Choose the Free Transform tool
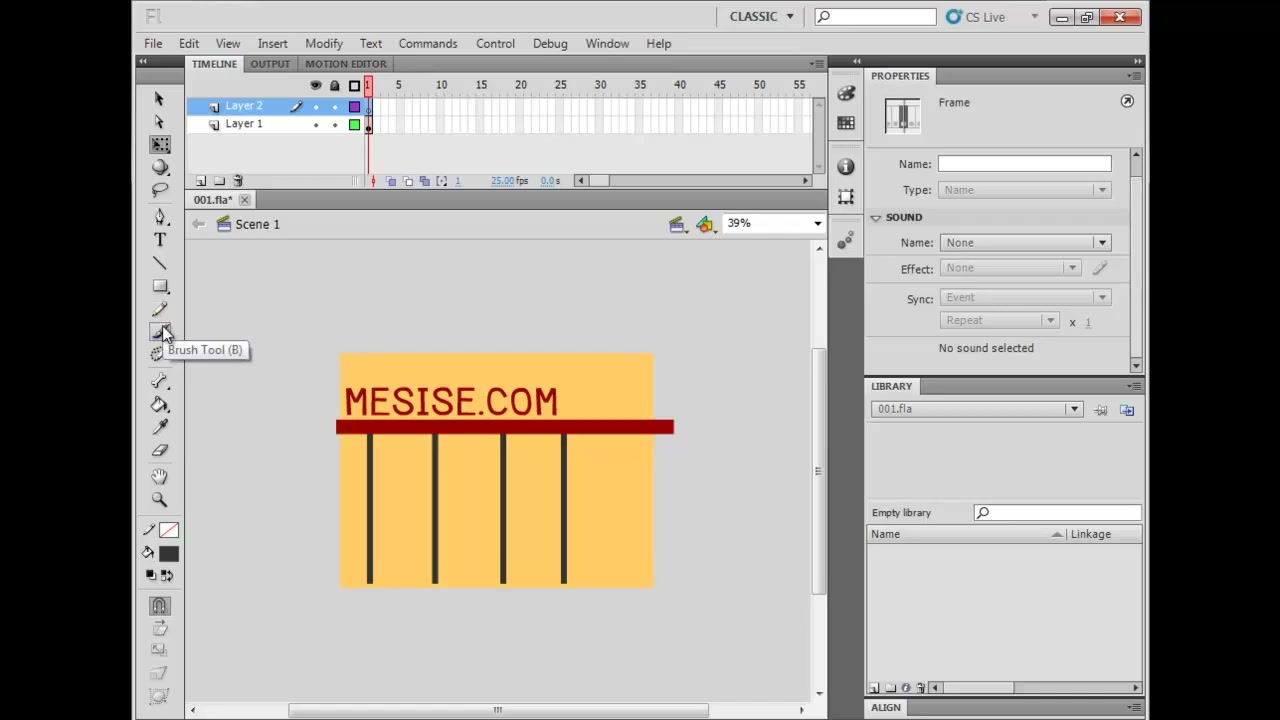This screenshot has height=720, width=1280. click(160, 145)
